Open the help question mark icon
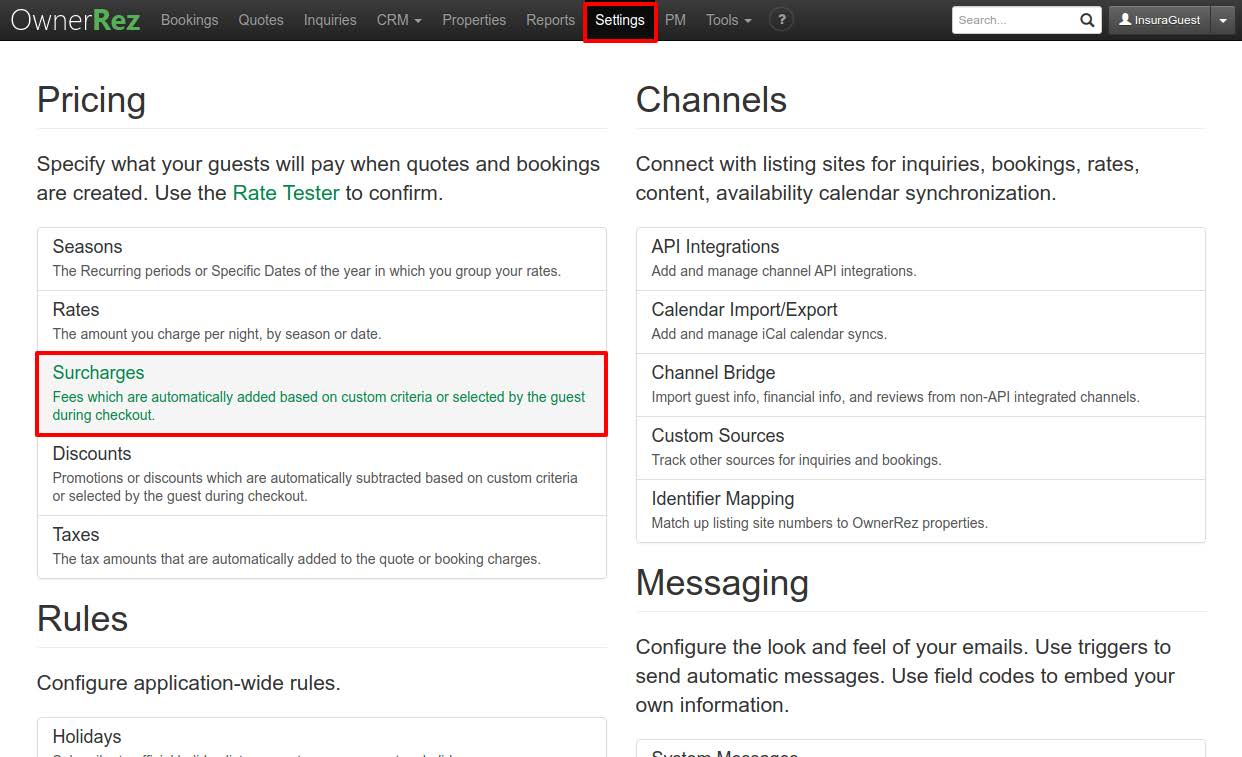This screenshot has height=757, width=1242. pos(782,19)
